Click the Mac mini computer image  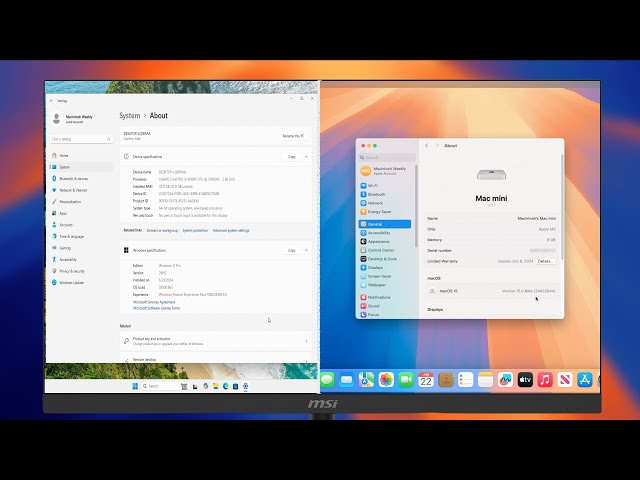[x=491, y=175]
